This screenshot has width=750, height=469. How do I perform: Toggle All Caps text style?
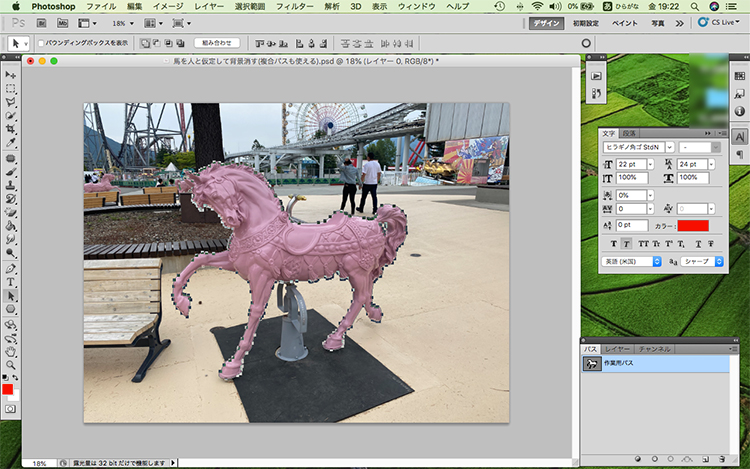pyautogui.click(x=643, y=244)
